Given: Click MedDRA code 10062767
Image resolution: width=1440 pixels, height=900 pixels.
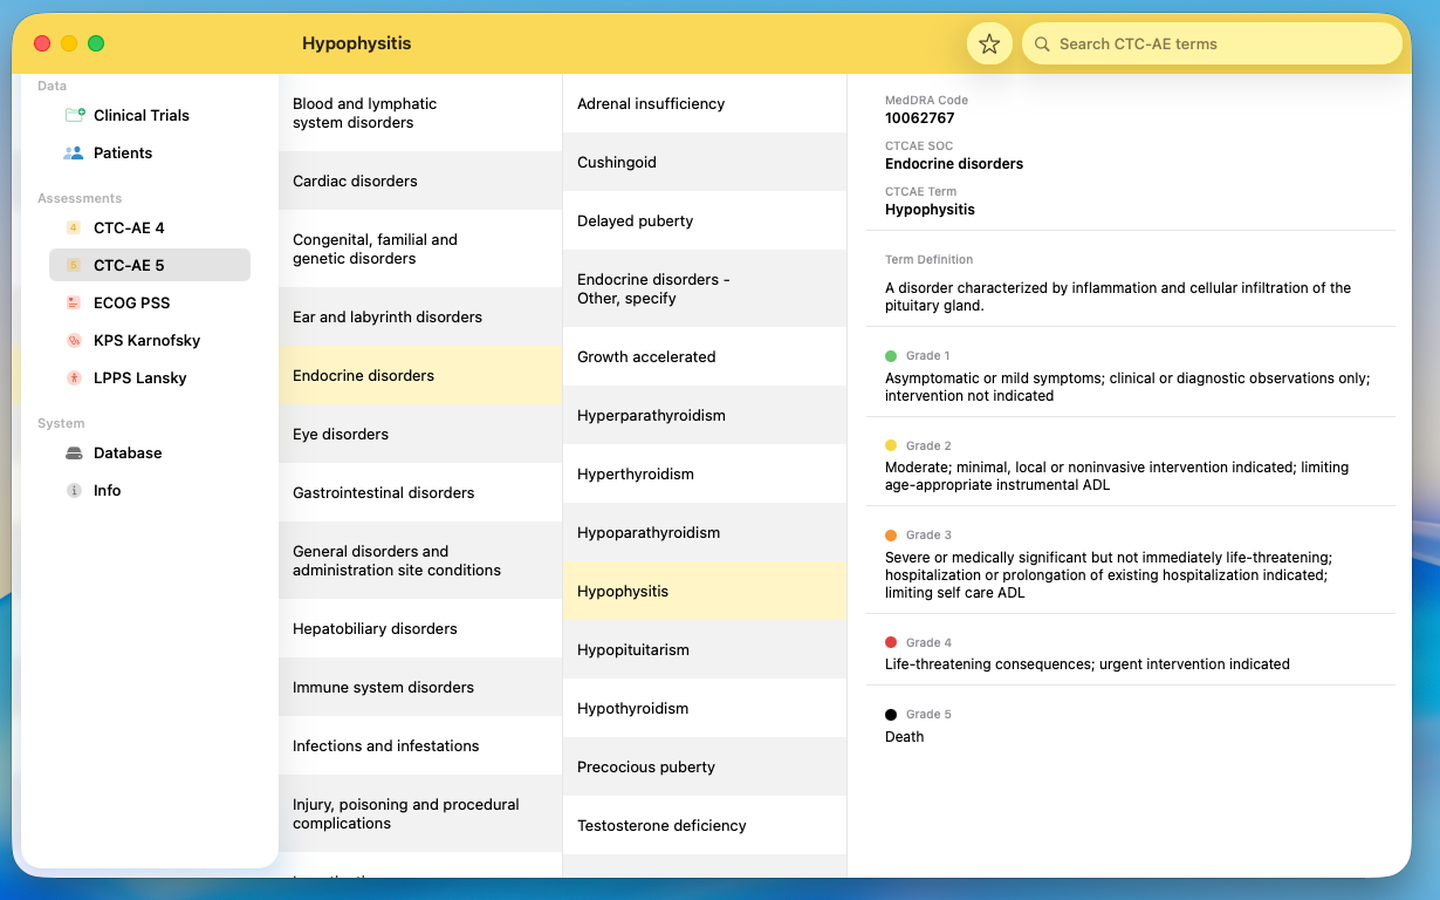Looking at the screenshot, I should point(920,118).
